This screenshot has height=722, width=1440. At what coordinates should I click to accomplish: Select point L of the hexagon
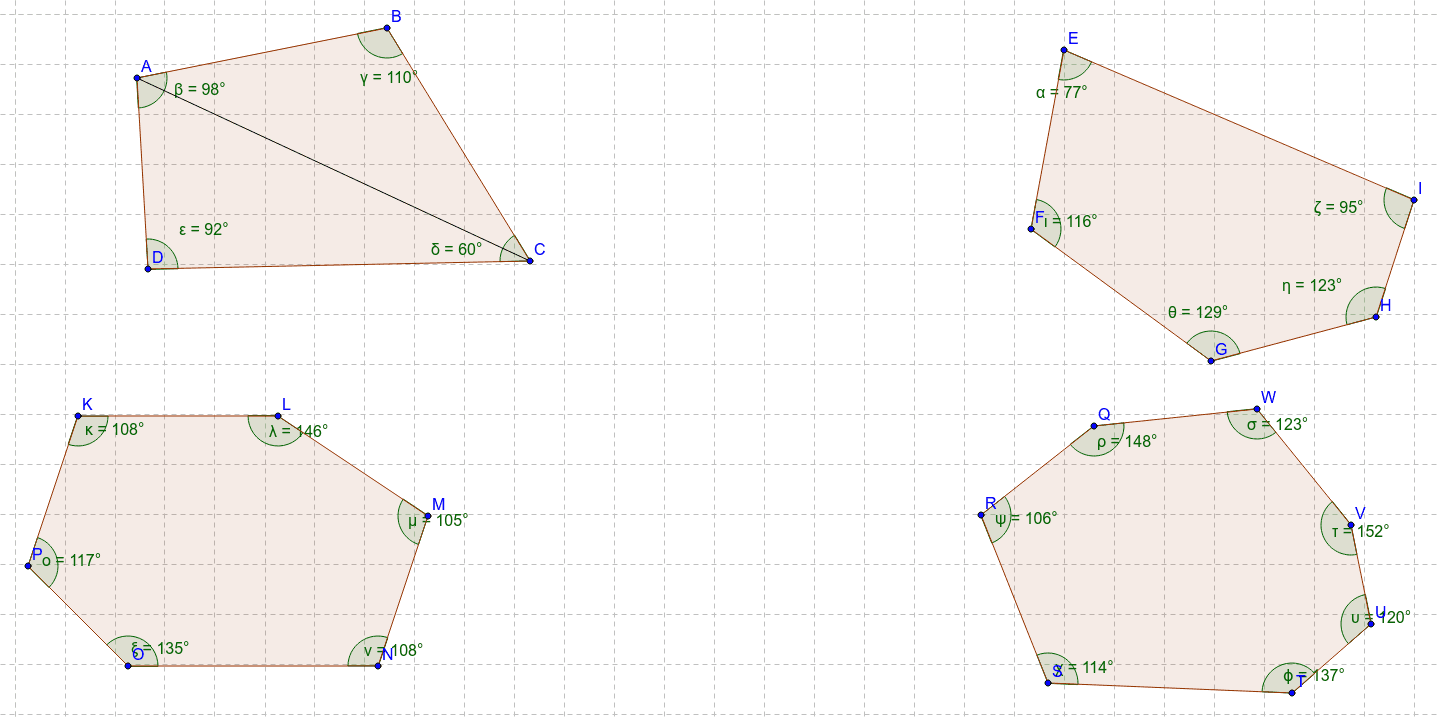(278, 416)
